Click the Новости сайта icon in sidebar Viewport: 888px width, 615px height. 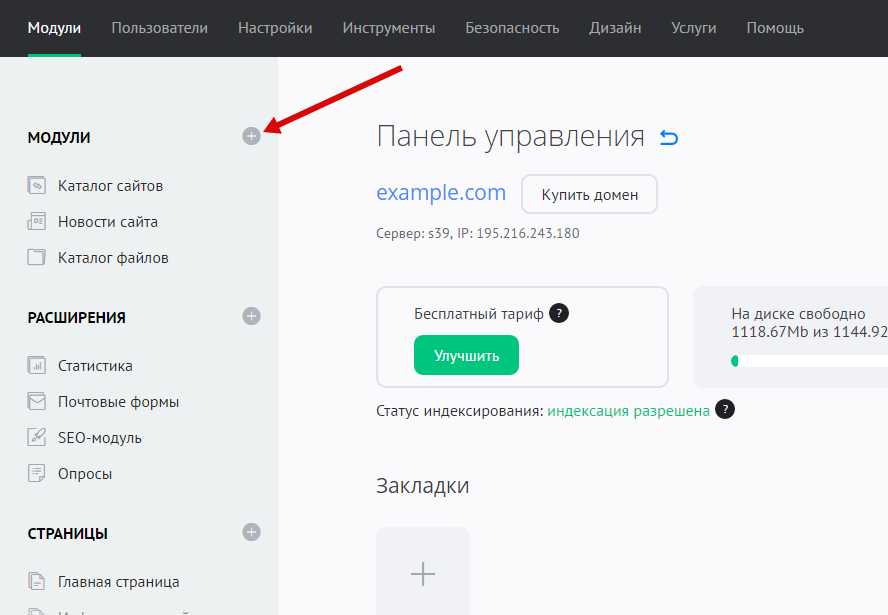point(37,222)
